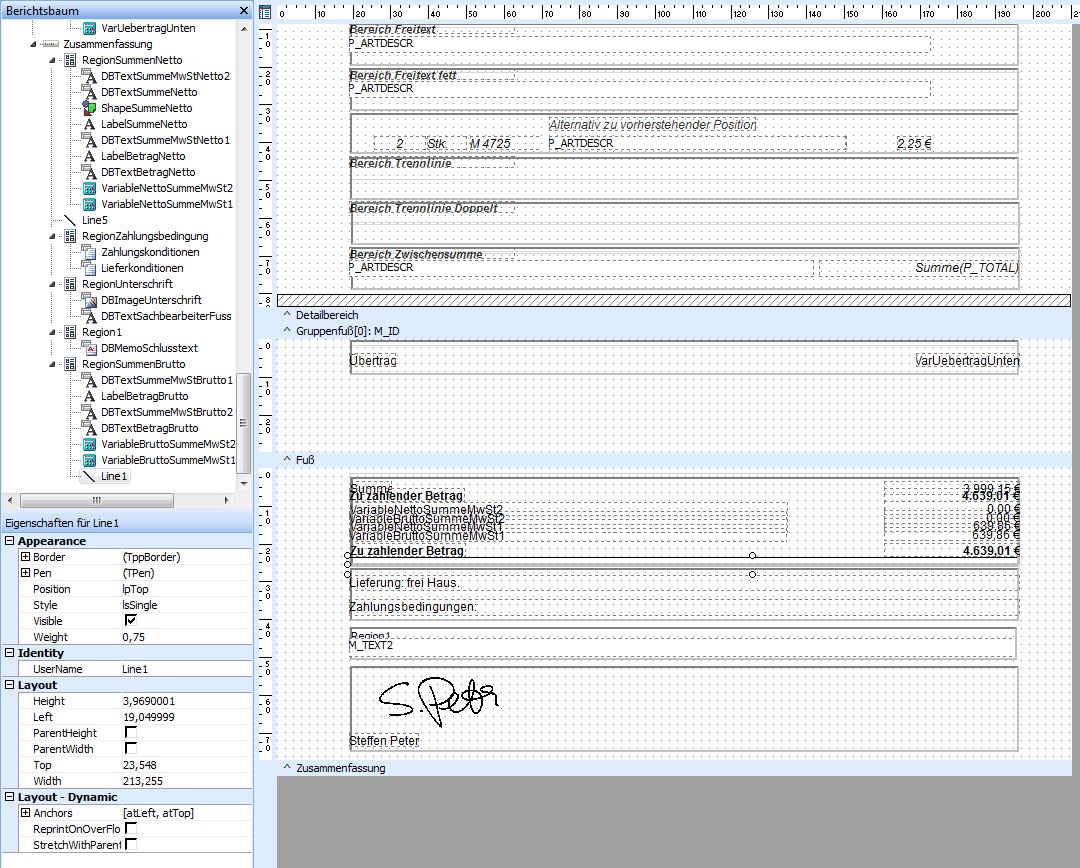Click the ruler corner report icon

pyautogui.click(x=265, y=12)
